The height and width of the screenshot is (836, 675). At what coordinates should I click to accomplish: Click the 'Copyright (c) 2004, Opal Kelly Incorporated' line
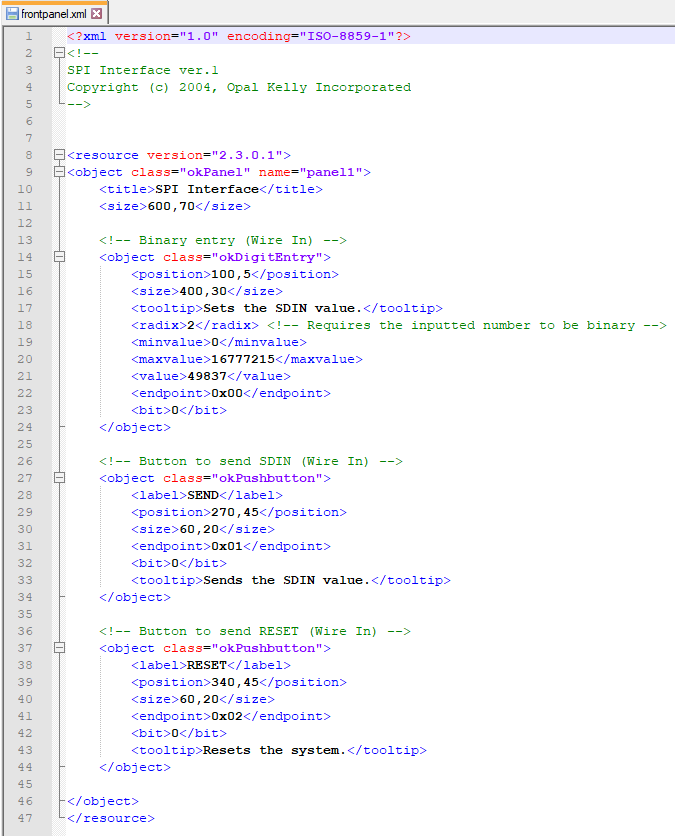pos(239,87)
